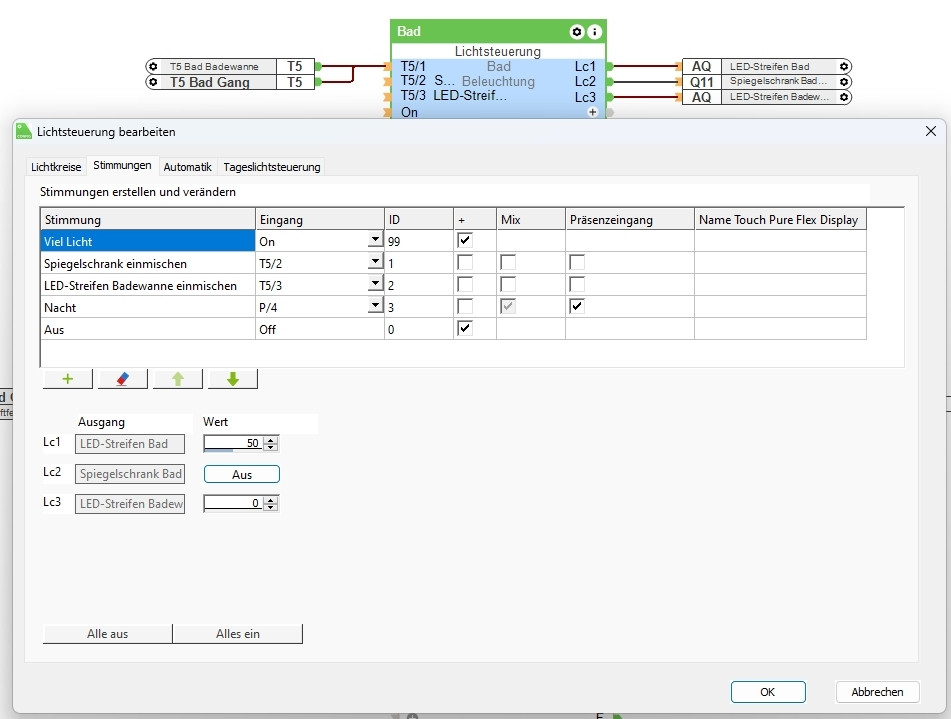
Task: Switch to the Lichtkreise tab
Action: click(x=56, y=167)
